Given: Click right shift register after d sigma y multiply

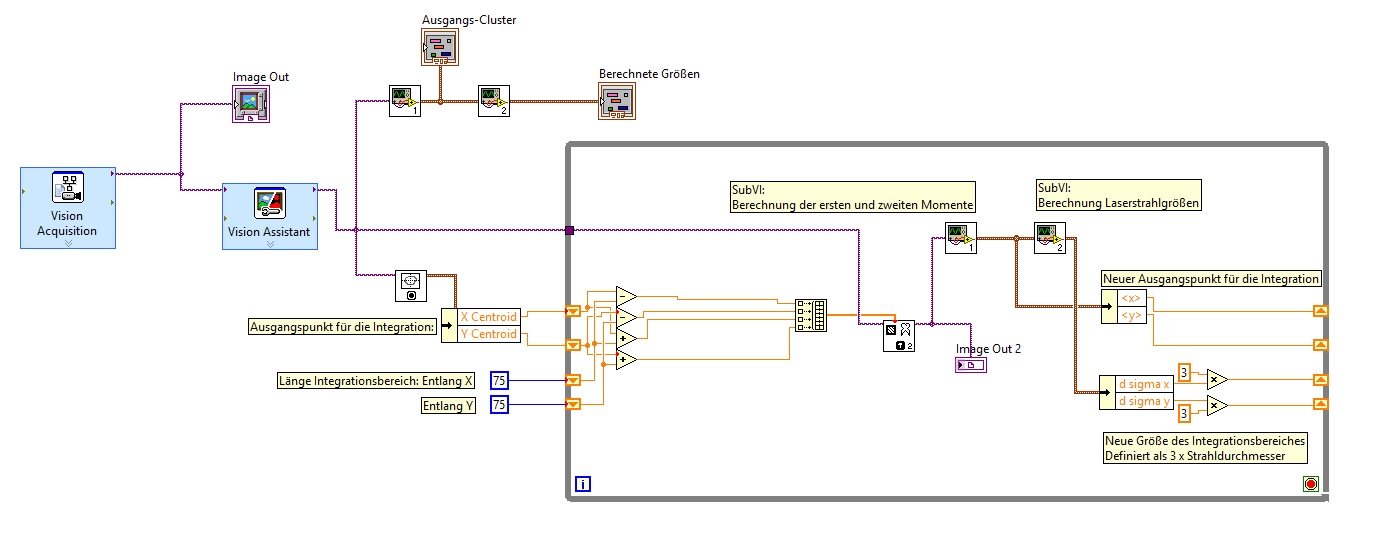Looking at the screenshot, I should point(1321,404).
